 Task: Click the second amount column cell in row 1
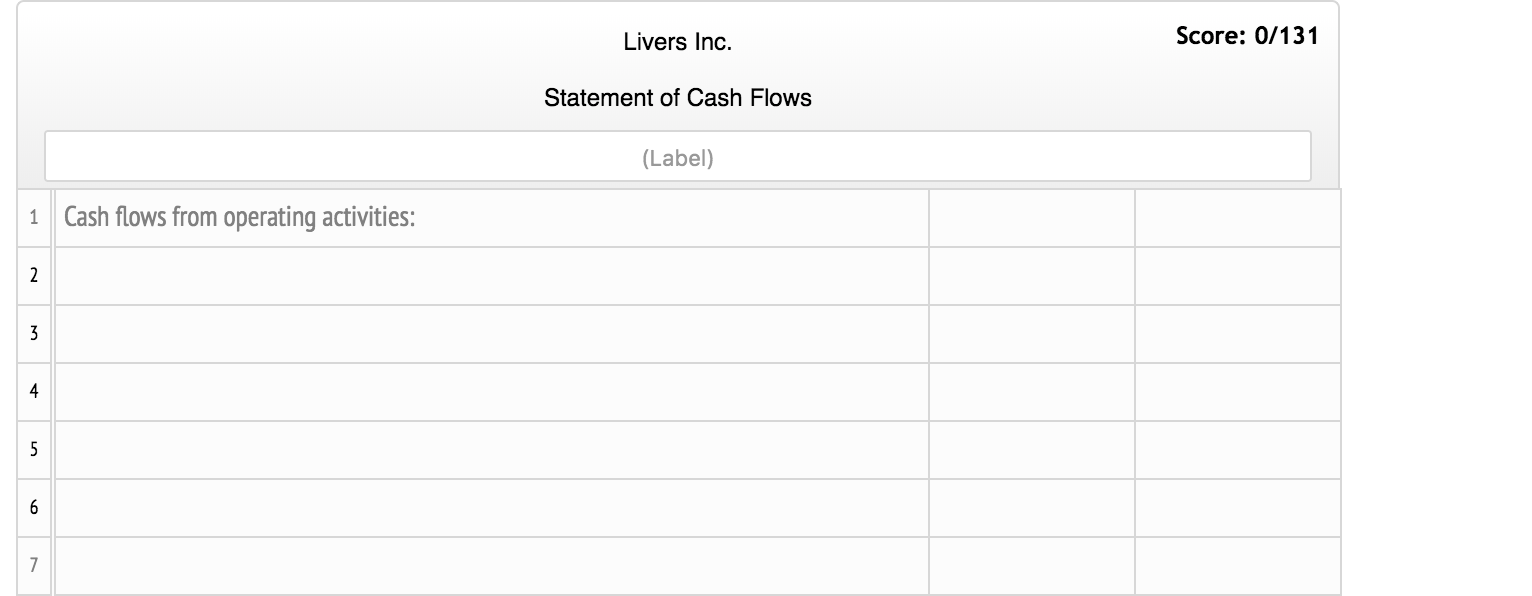[x=1237, y=216]
